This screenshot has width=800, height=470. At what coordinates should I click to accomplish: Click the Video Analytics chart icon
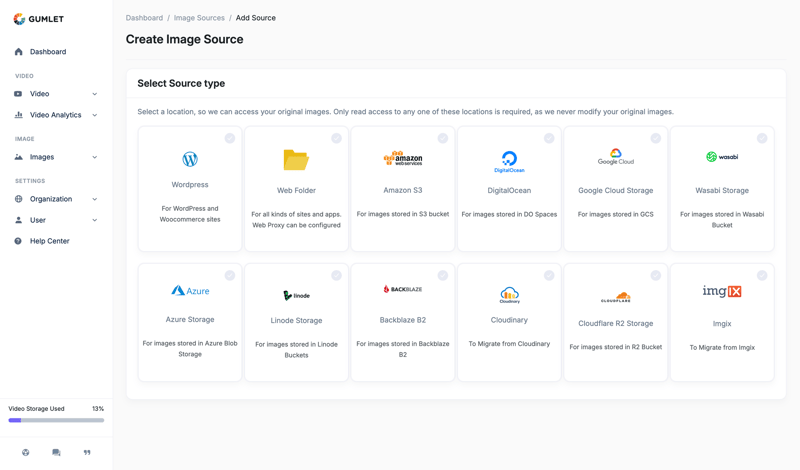[x=18, y=115]
